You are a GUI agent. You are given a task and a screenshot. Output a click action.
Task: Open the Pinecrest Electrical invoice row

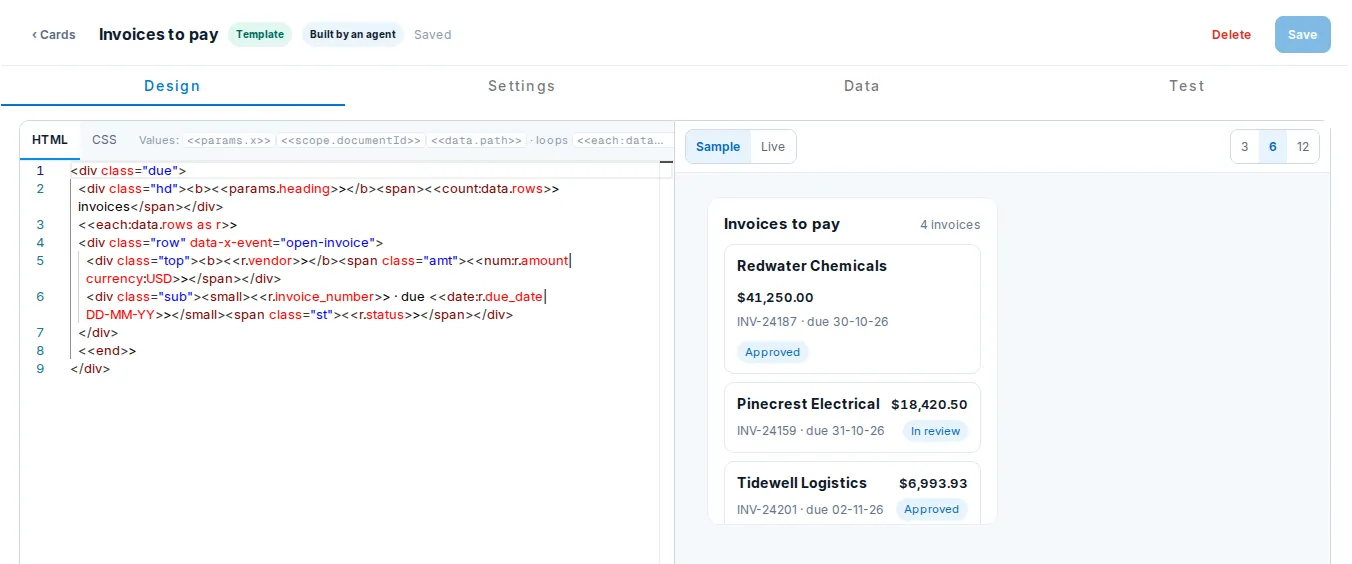click(852, 417)
